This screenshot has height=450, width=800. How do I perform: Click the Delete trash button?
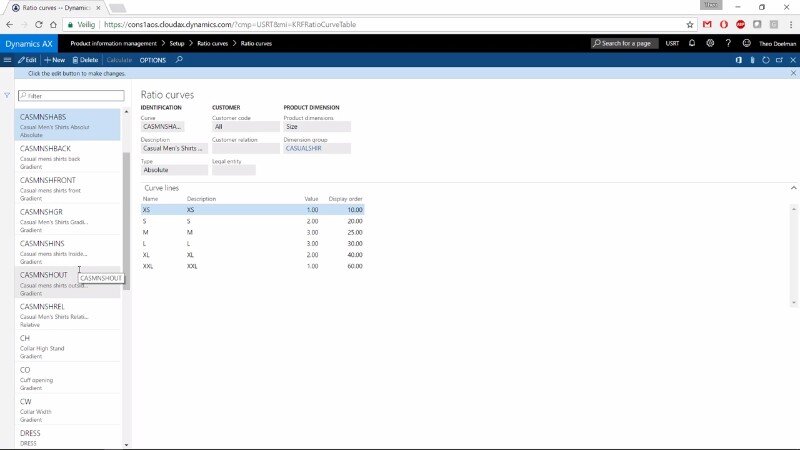pyautogui.click(x=85, y=60)
